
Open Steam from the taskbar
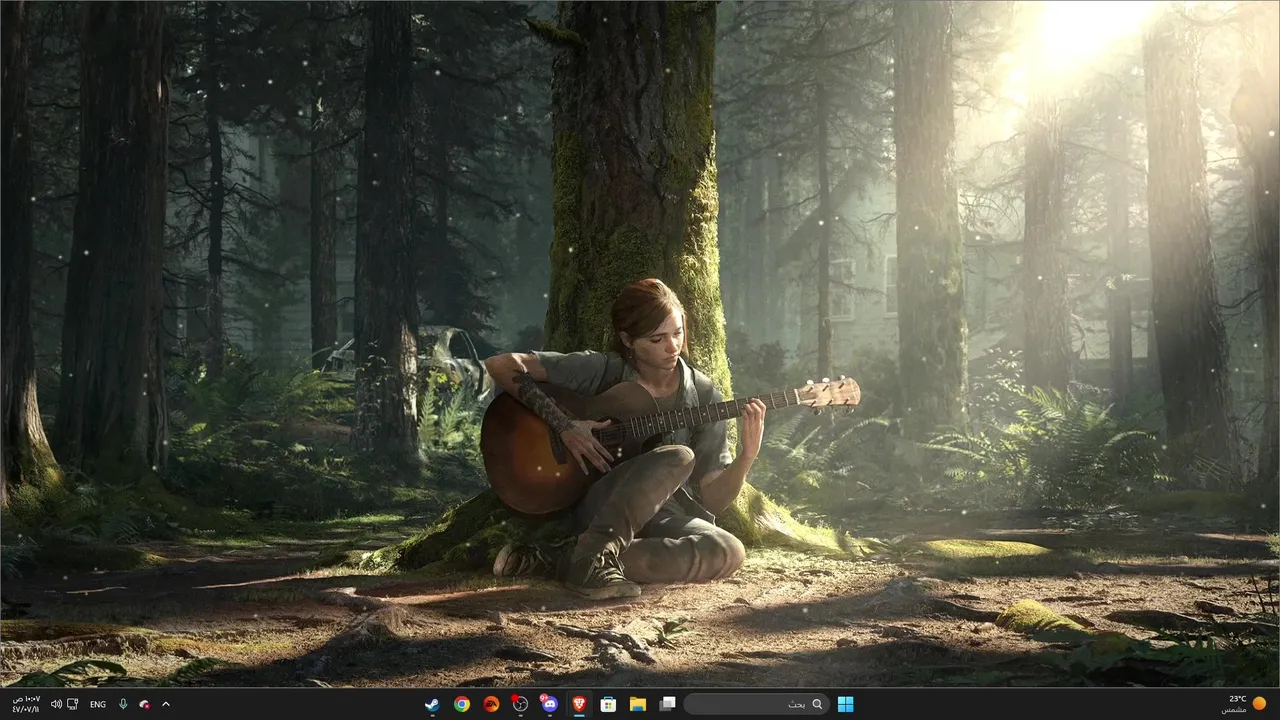coord(431,704)
